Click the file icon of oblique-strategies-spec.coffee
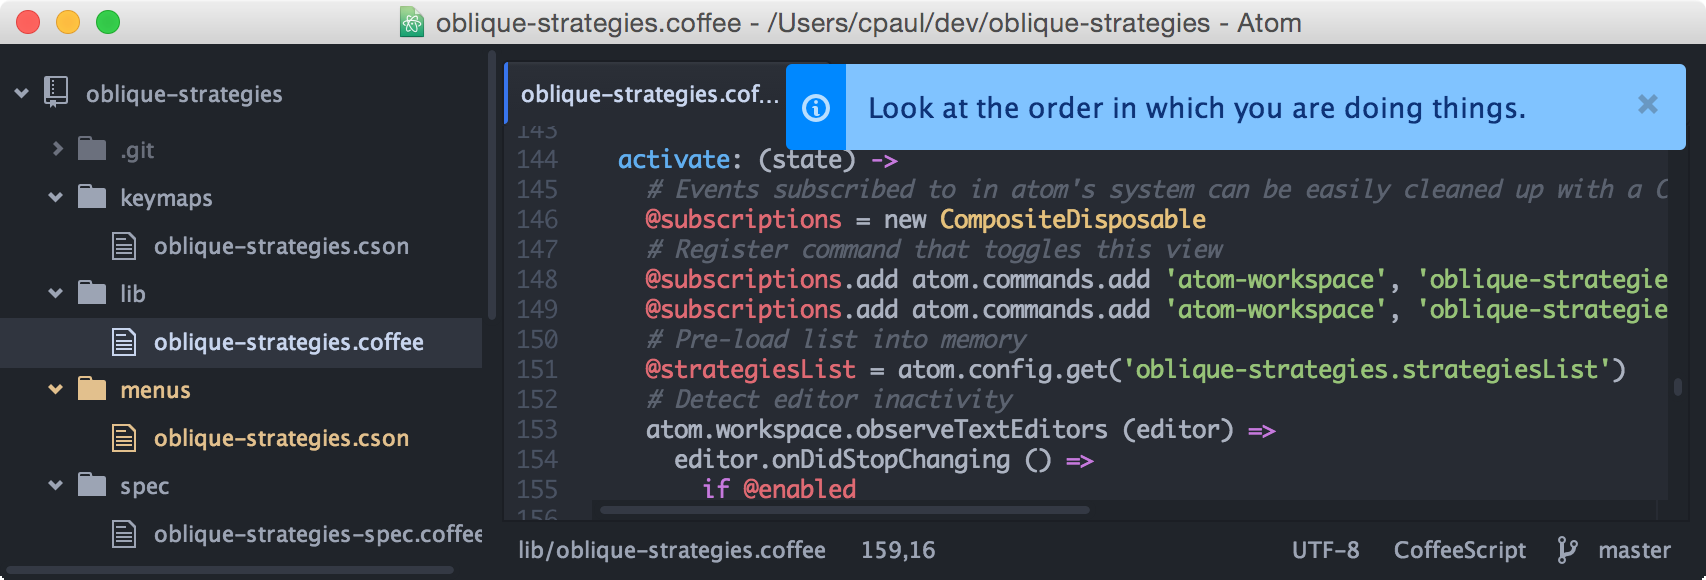 click(x=124, y=534)
